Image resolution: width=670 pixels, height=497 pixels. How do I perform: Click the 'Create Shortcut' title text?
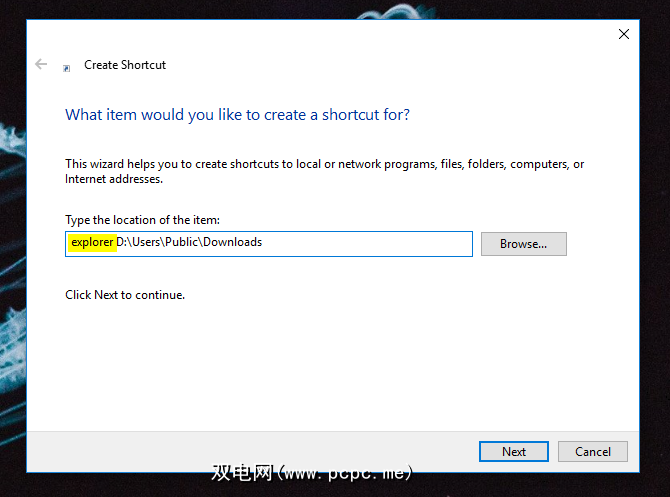[x=125, y=65]
